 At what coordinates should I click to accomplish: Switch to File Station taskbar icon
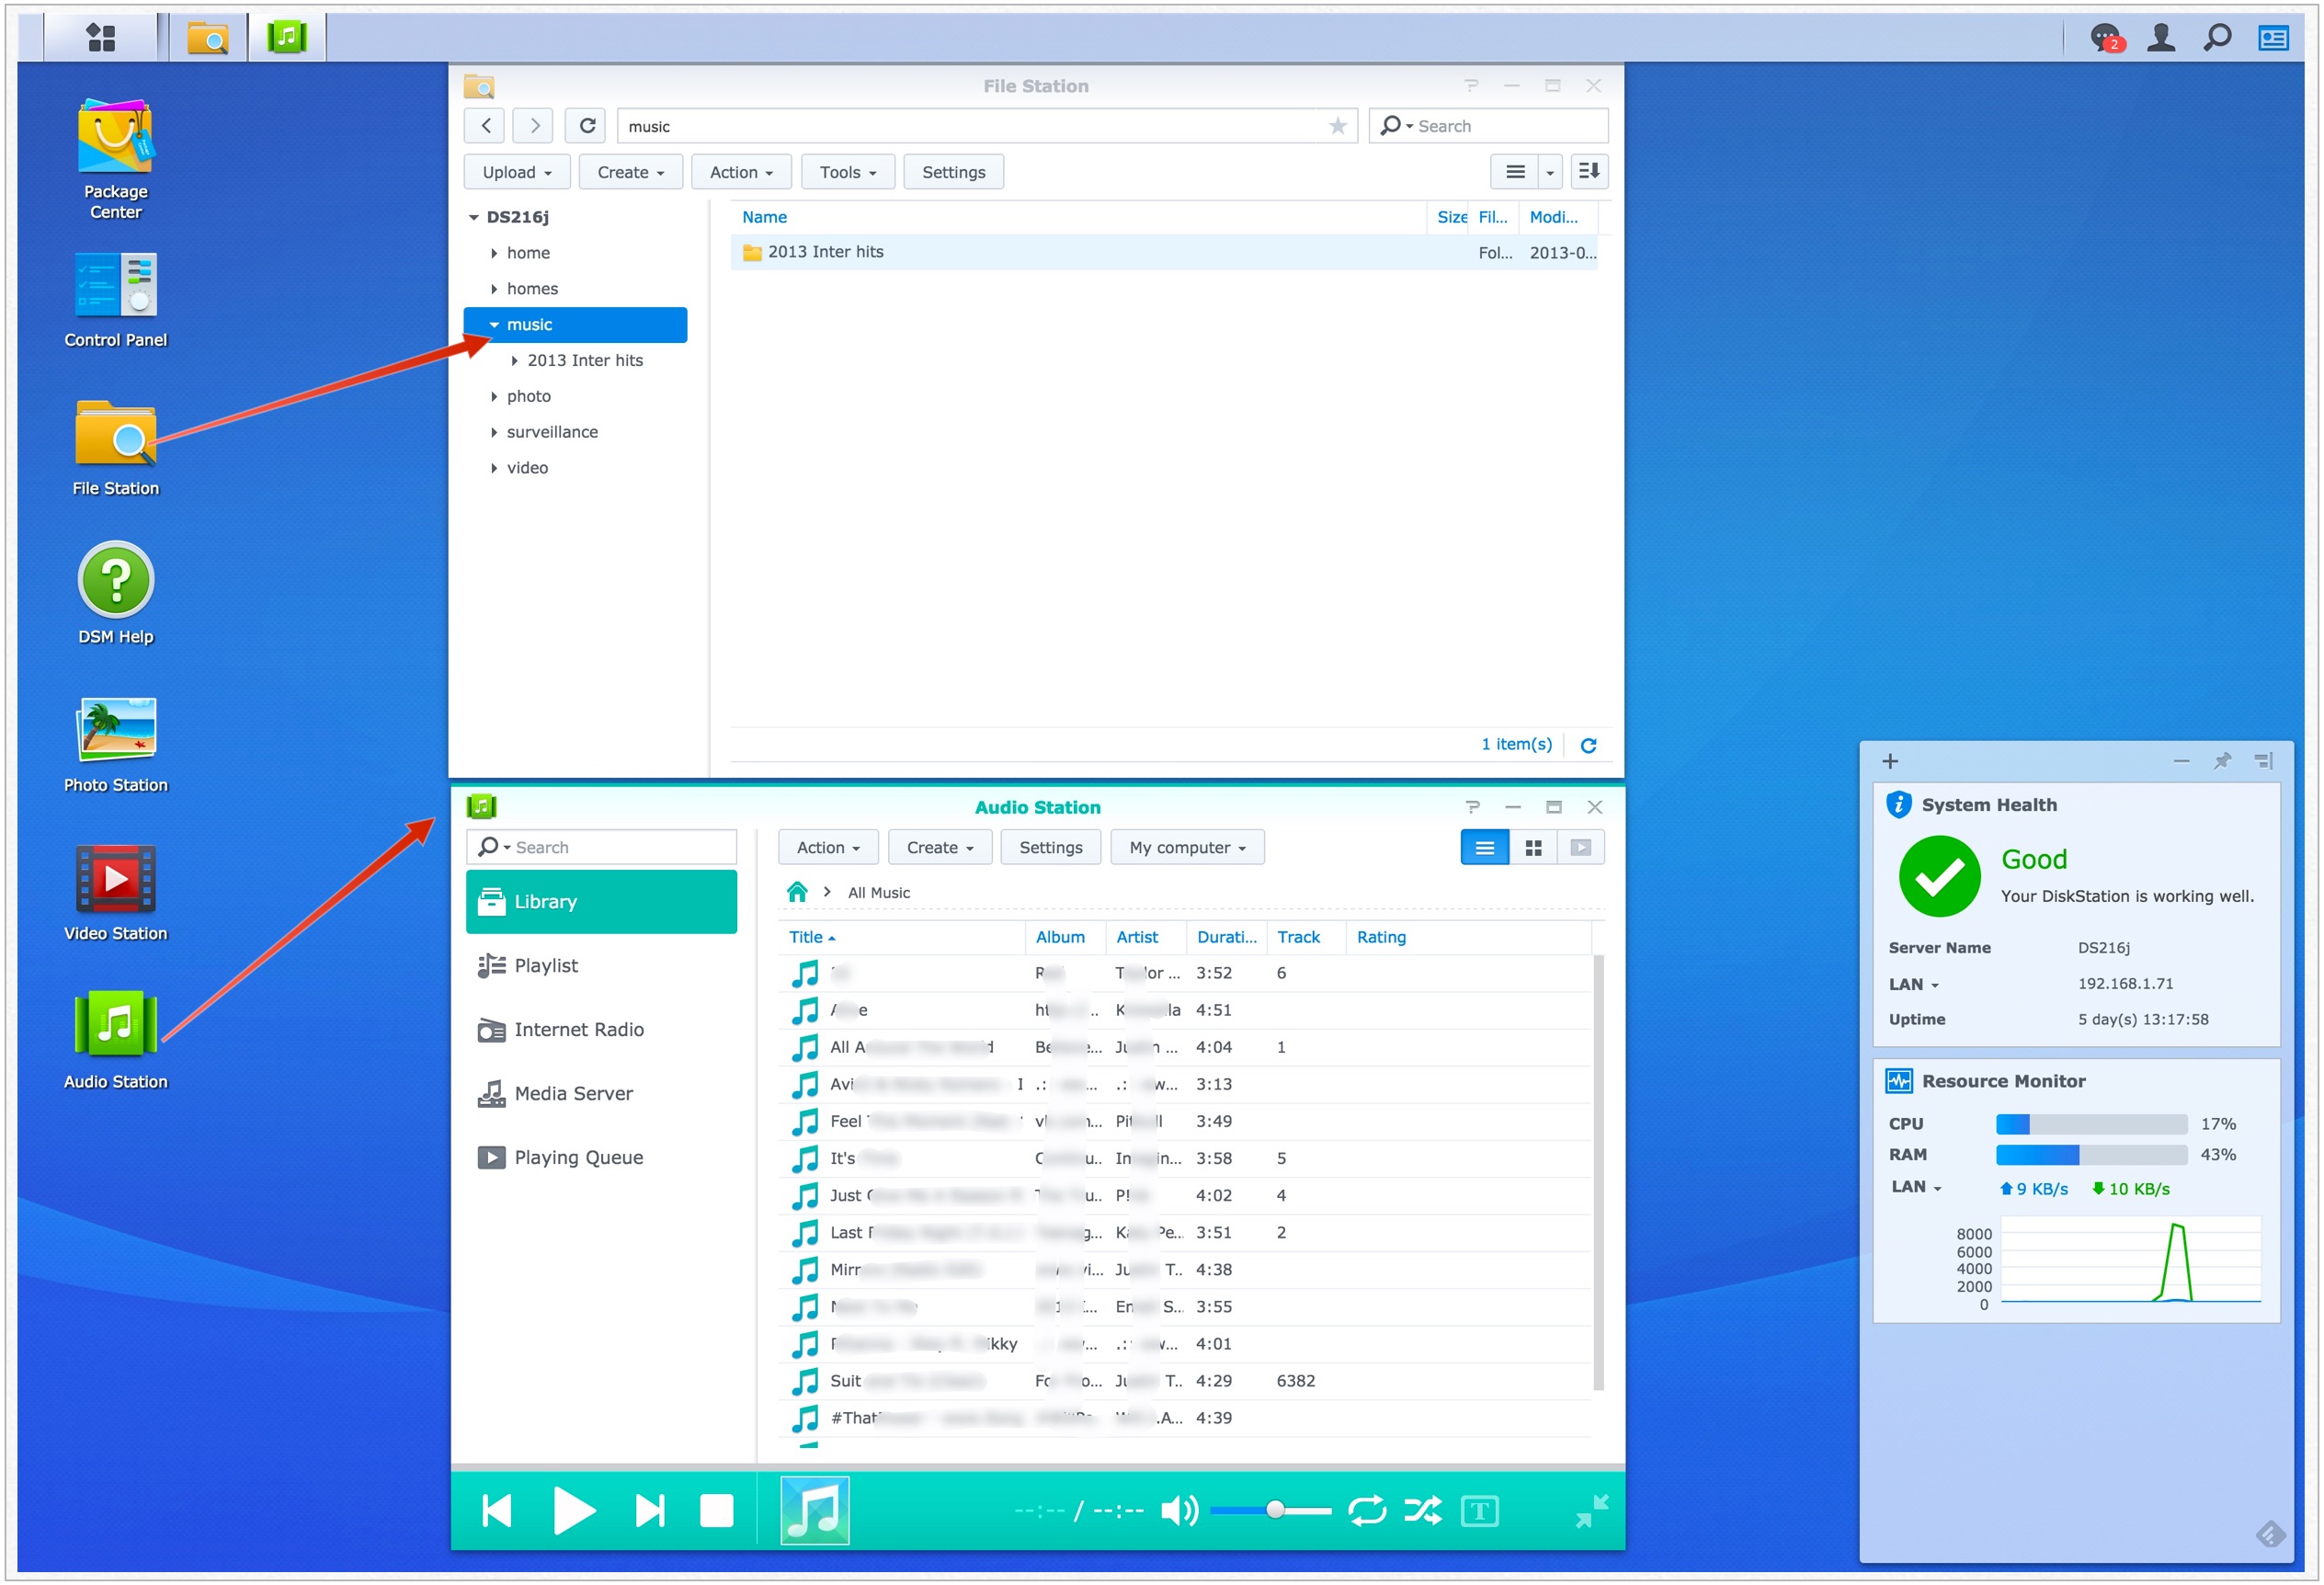(208, 37)
